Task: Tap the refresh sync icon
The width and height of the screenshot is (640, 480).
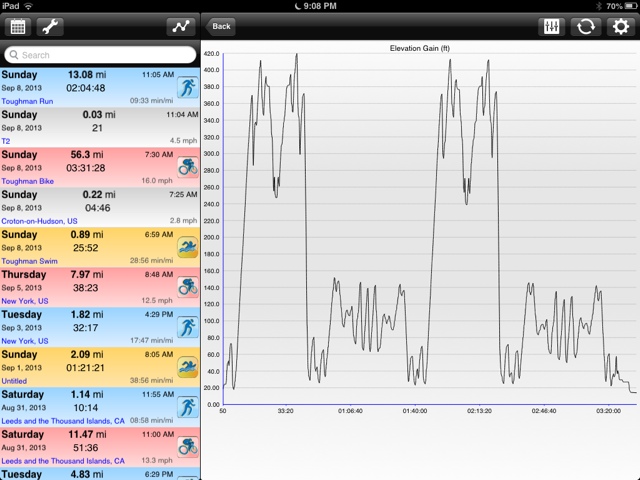Action: coord(586,27)
